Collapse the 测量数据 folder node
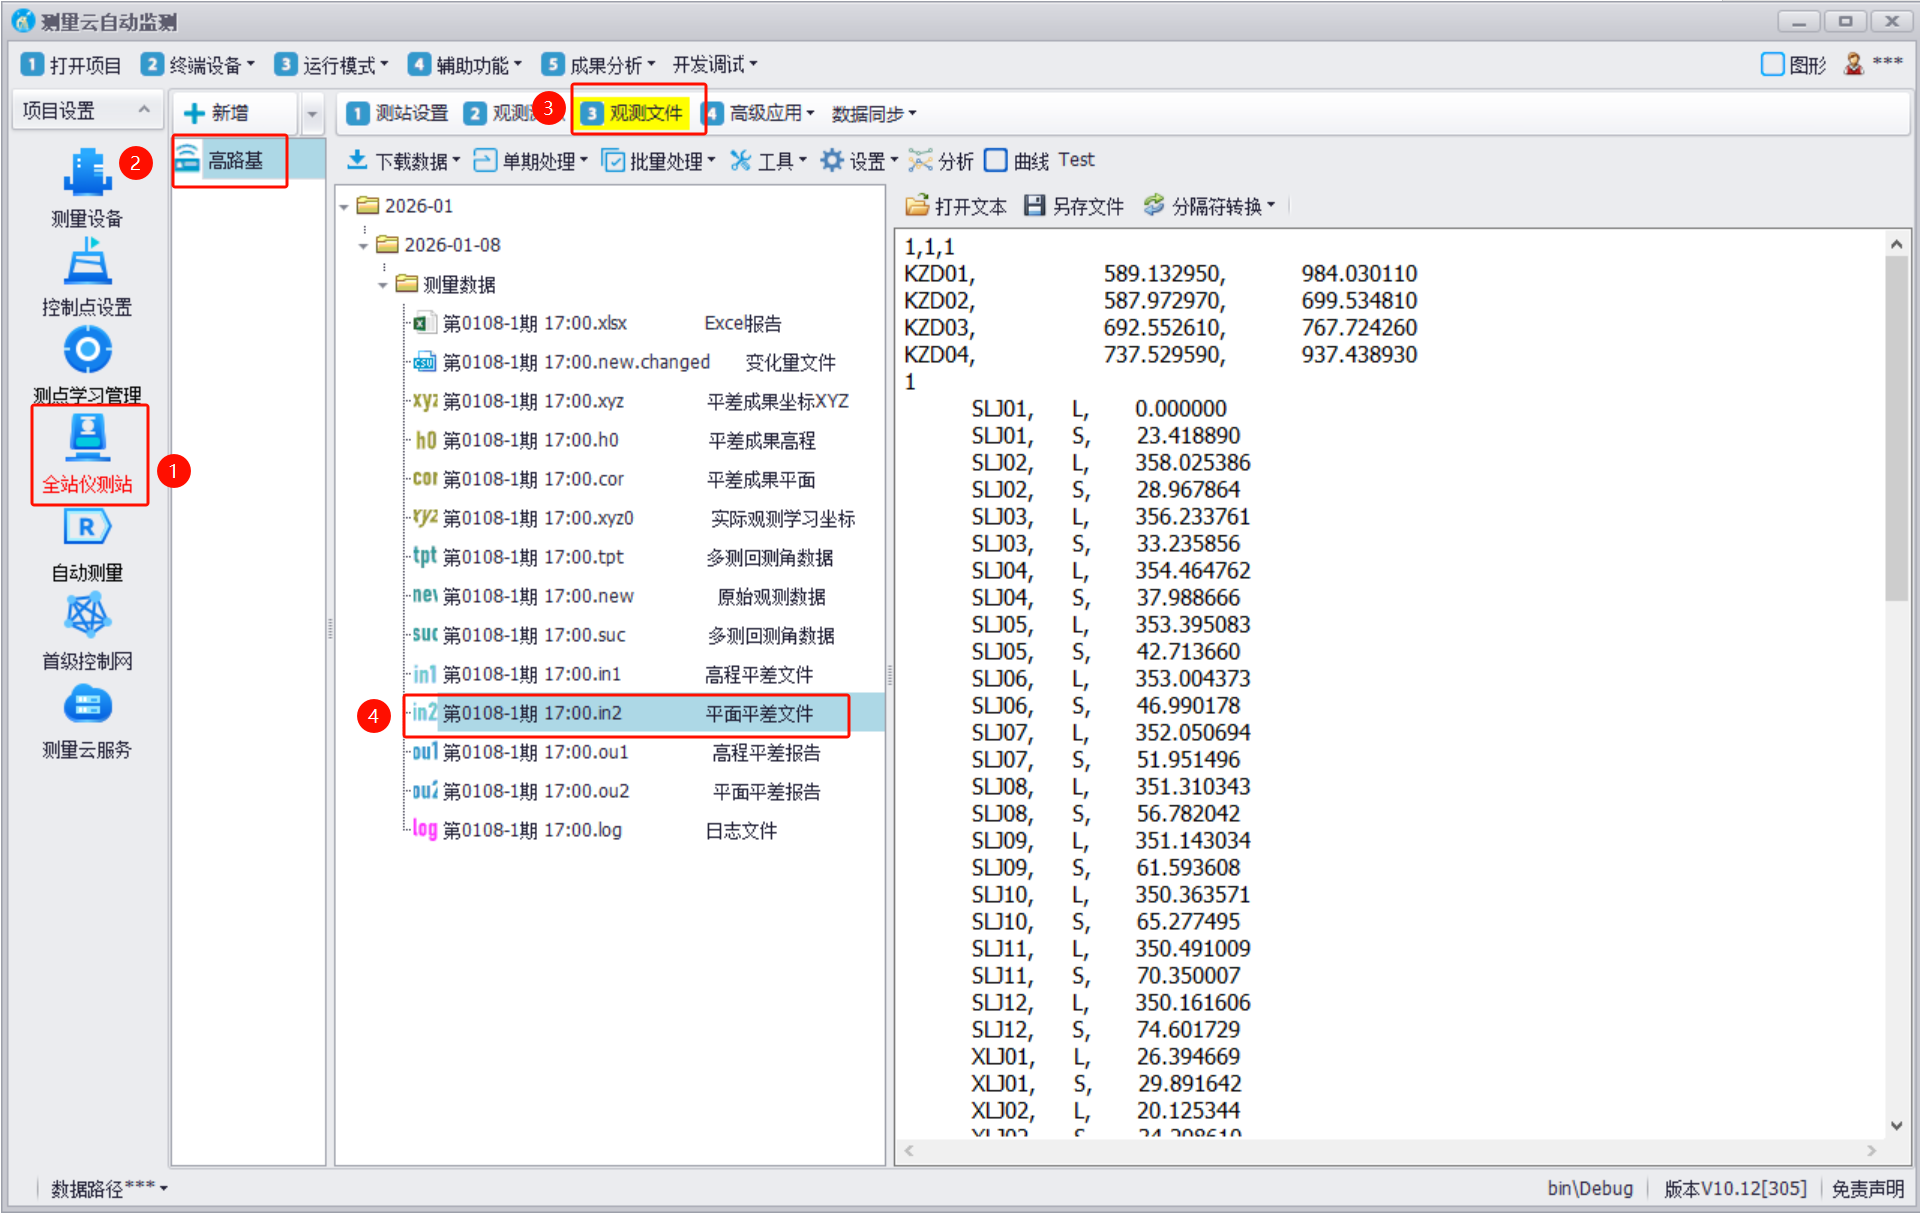 [x=382, y=285]
